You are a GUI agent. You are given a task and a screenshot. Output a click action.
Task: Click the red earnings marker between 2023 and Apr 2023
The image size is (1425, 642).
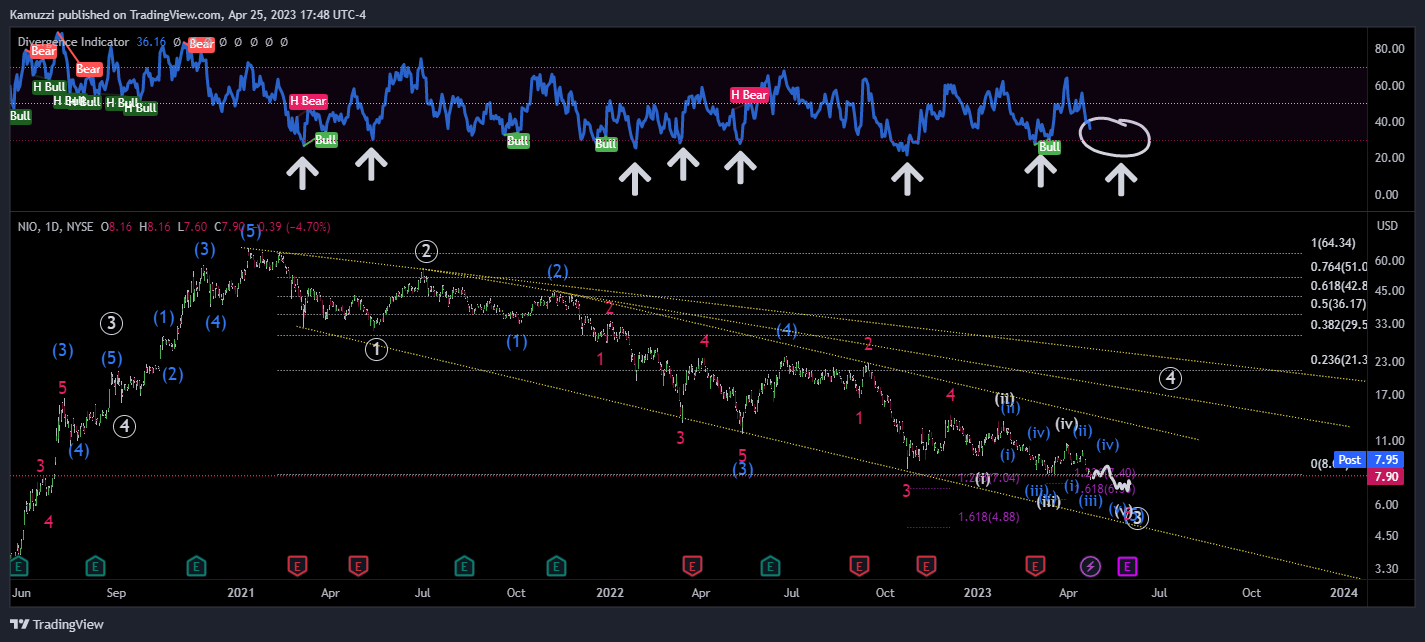(1035, 566)
